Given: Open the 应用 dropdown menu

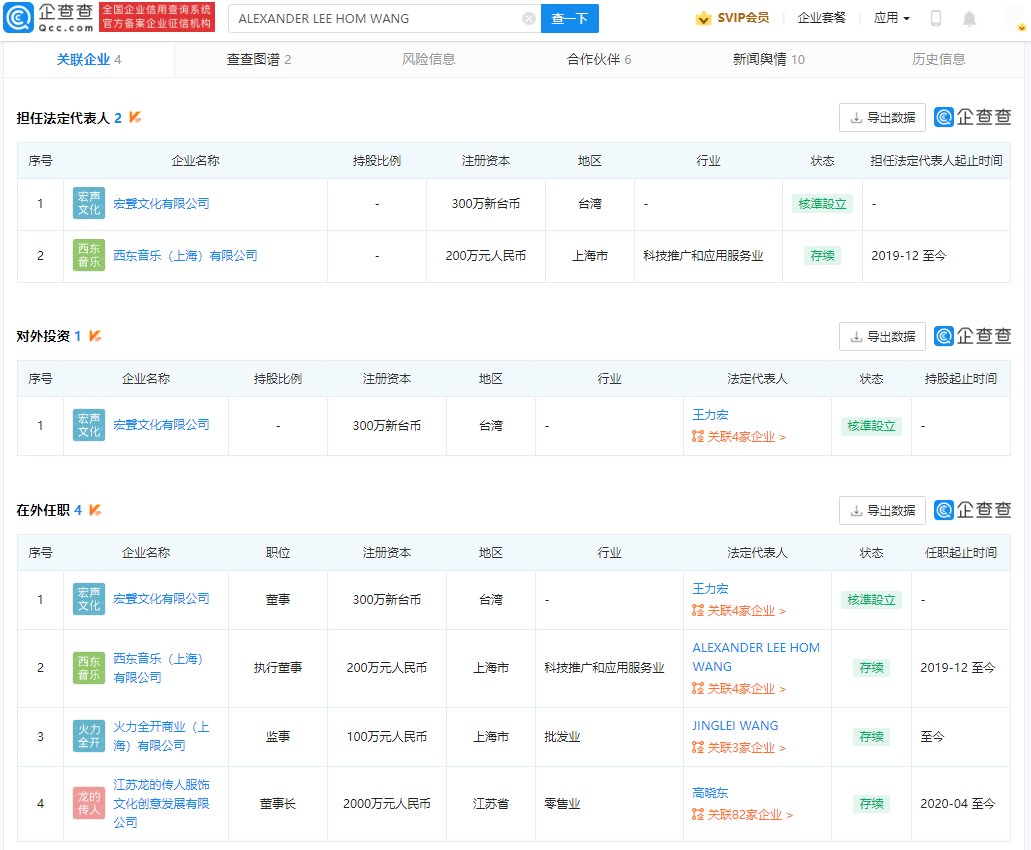Looking at the screenshot, I should tap(891, 18).
